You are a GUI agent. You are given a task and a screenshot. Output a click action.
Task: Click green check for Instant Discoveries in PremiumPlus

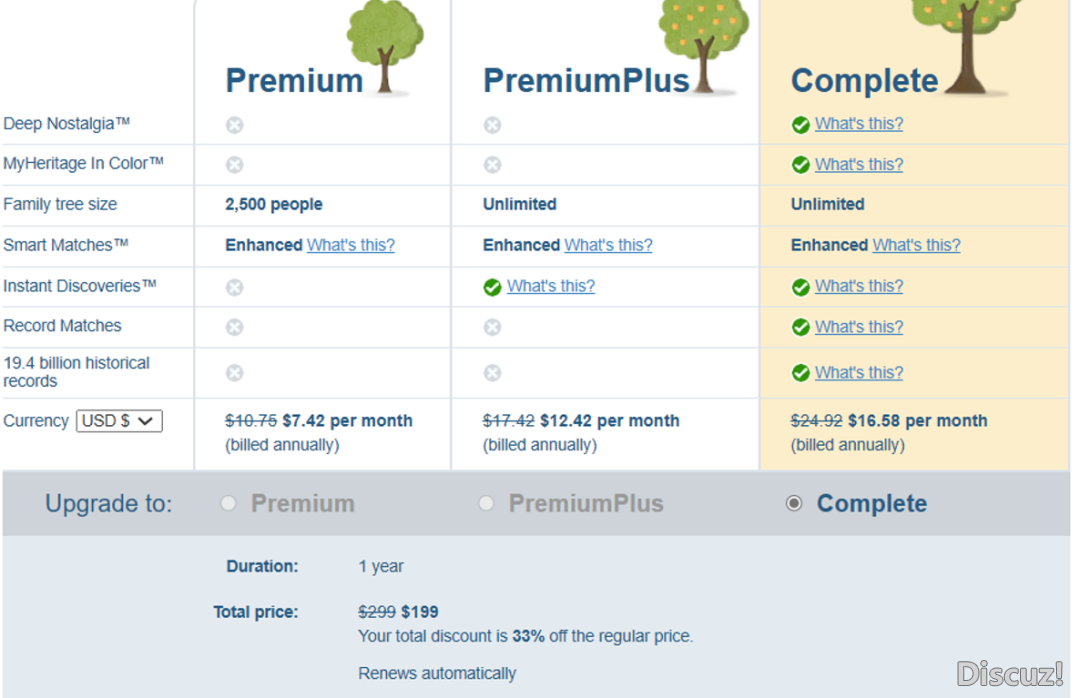click(x=492, y=287)
